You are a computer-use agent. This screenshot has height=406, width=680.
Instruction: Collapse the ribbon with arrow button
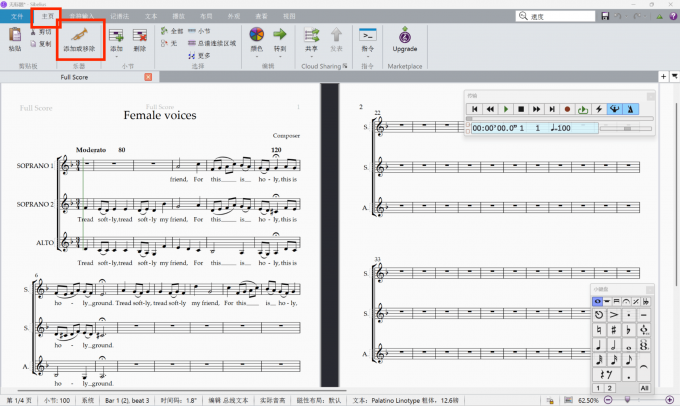point(659,16)
